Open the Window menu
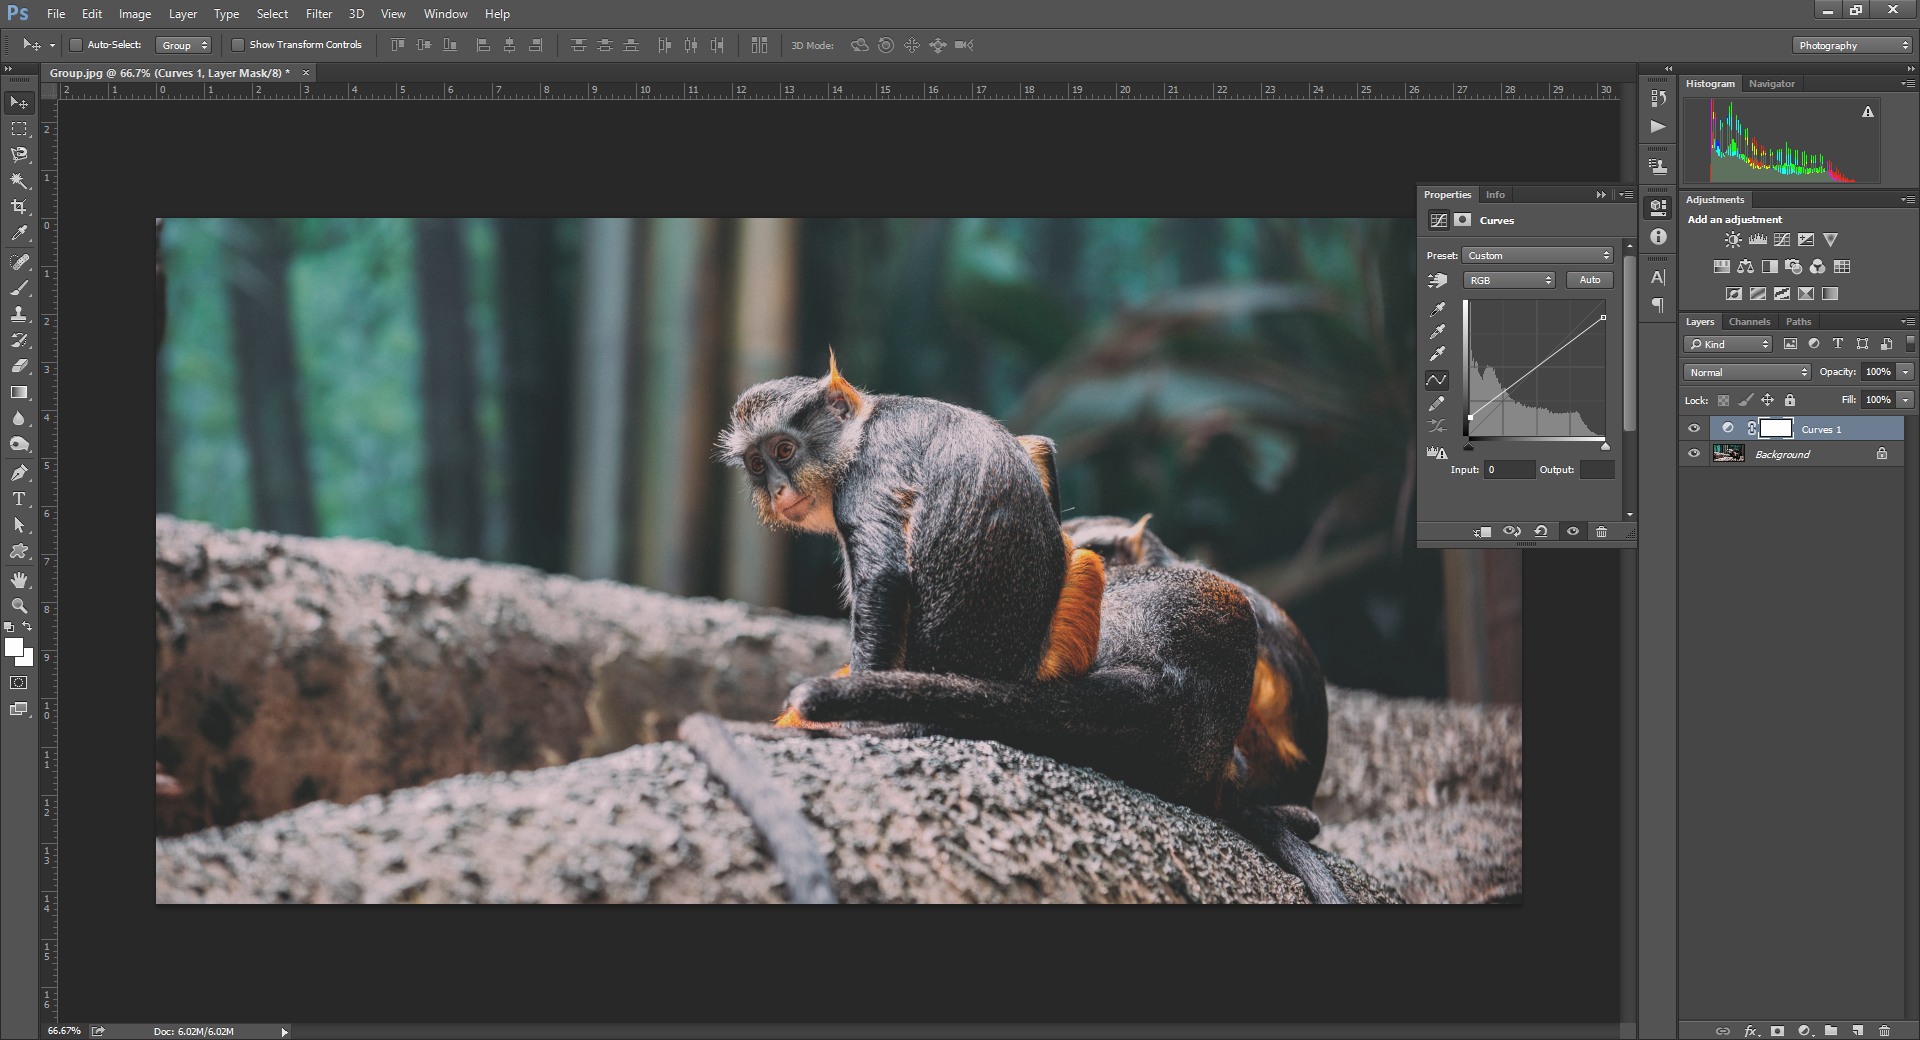 (445, 14)
